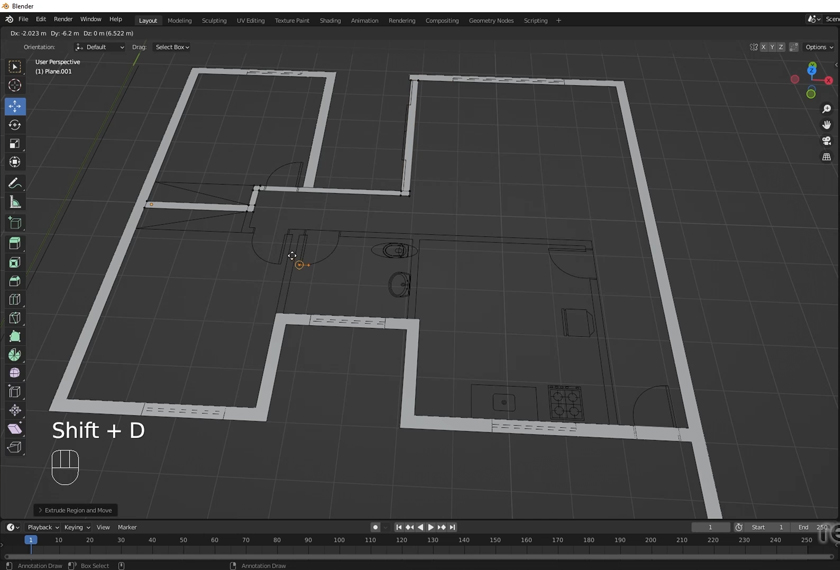Toggle Z axis mirror
The width and height of the screenshot is (840, 570).
point(780,47)
